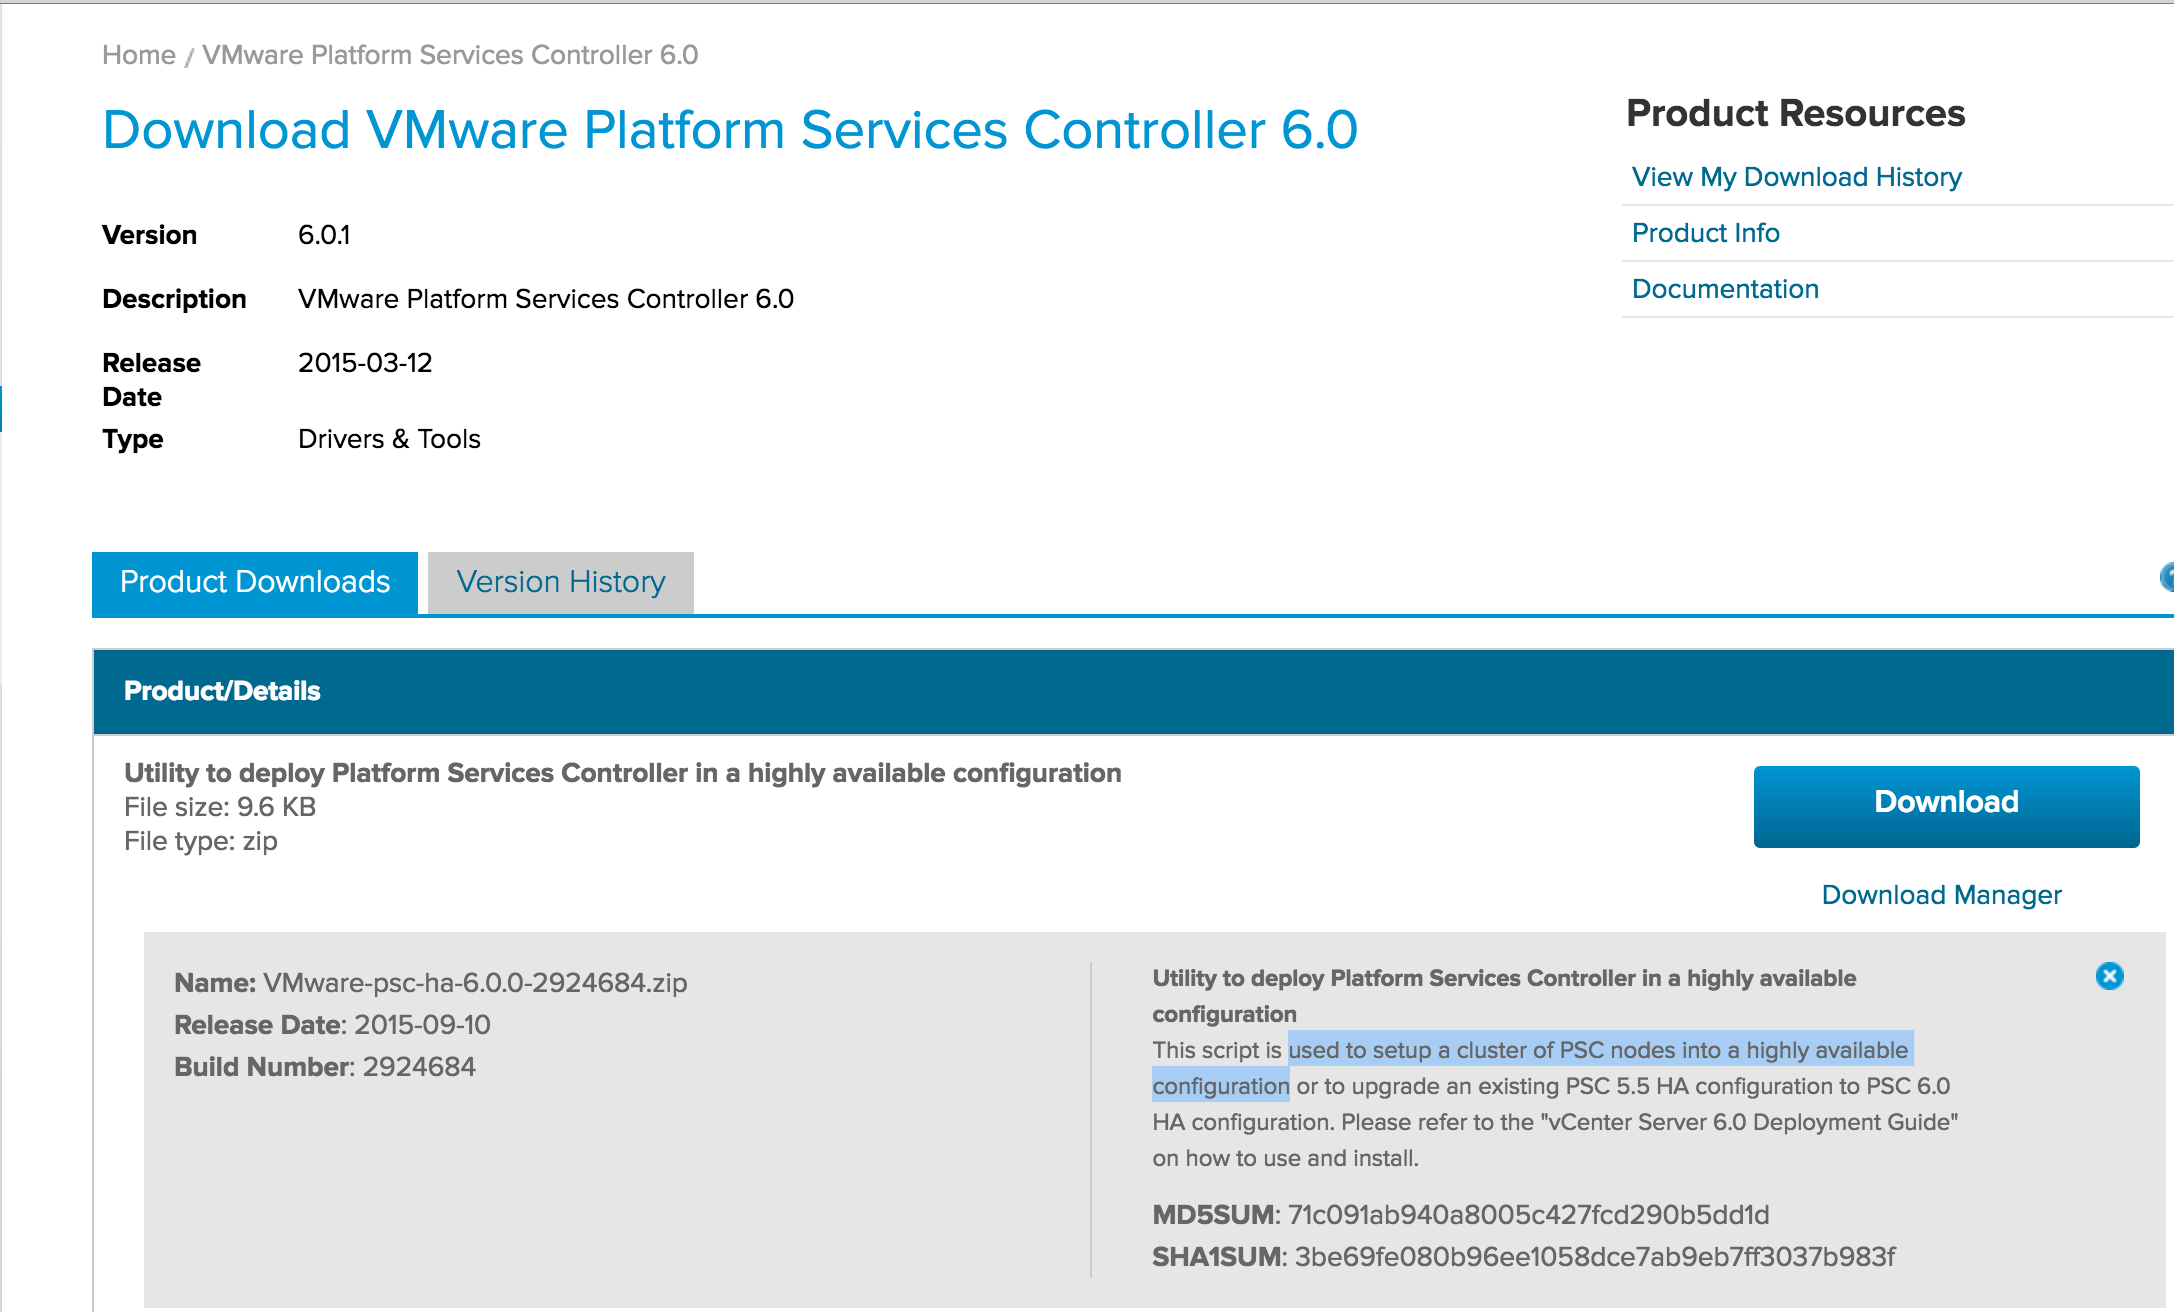2174x1312 pixels.
Task: Click the SHA1SUM hash value
Action: [1594, 1257]
